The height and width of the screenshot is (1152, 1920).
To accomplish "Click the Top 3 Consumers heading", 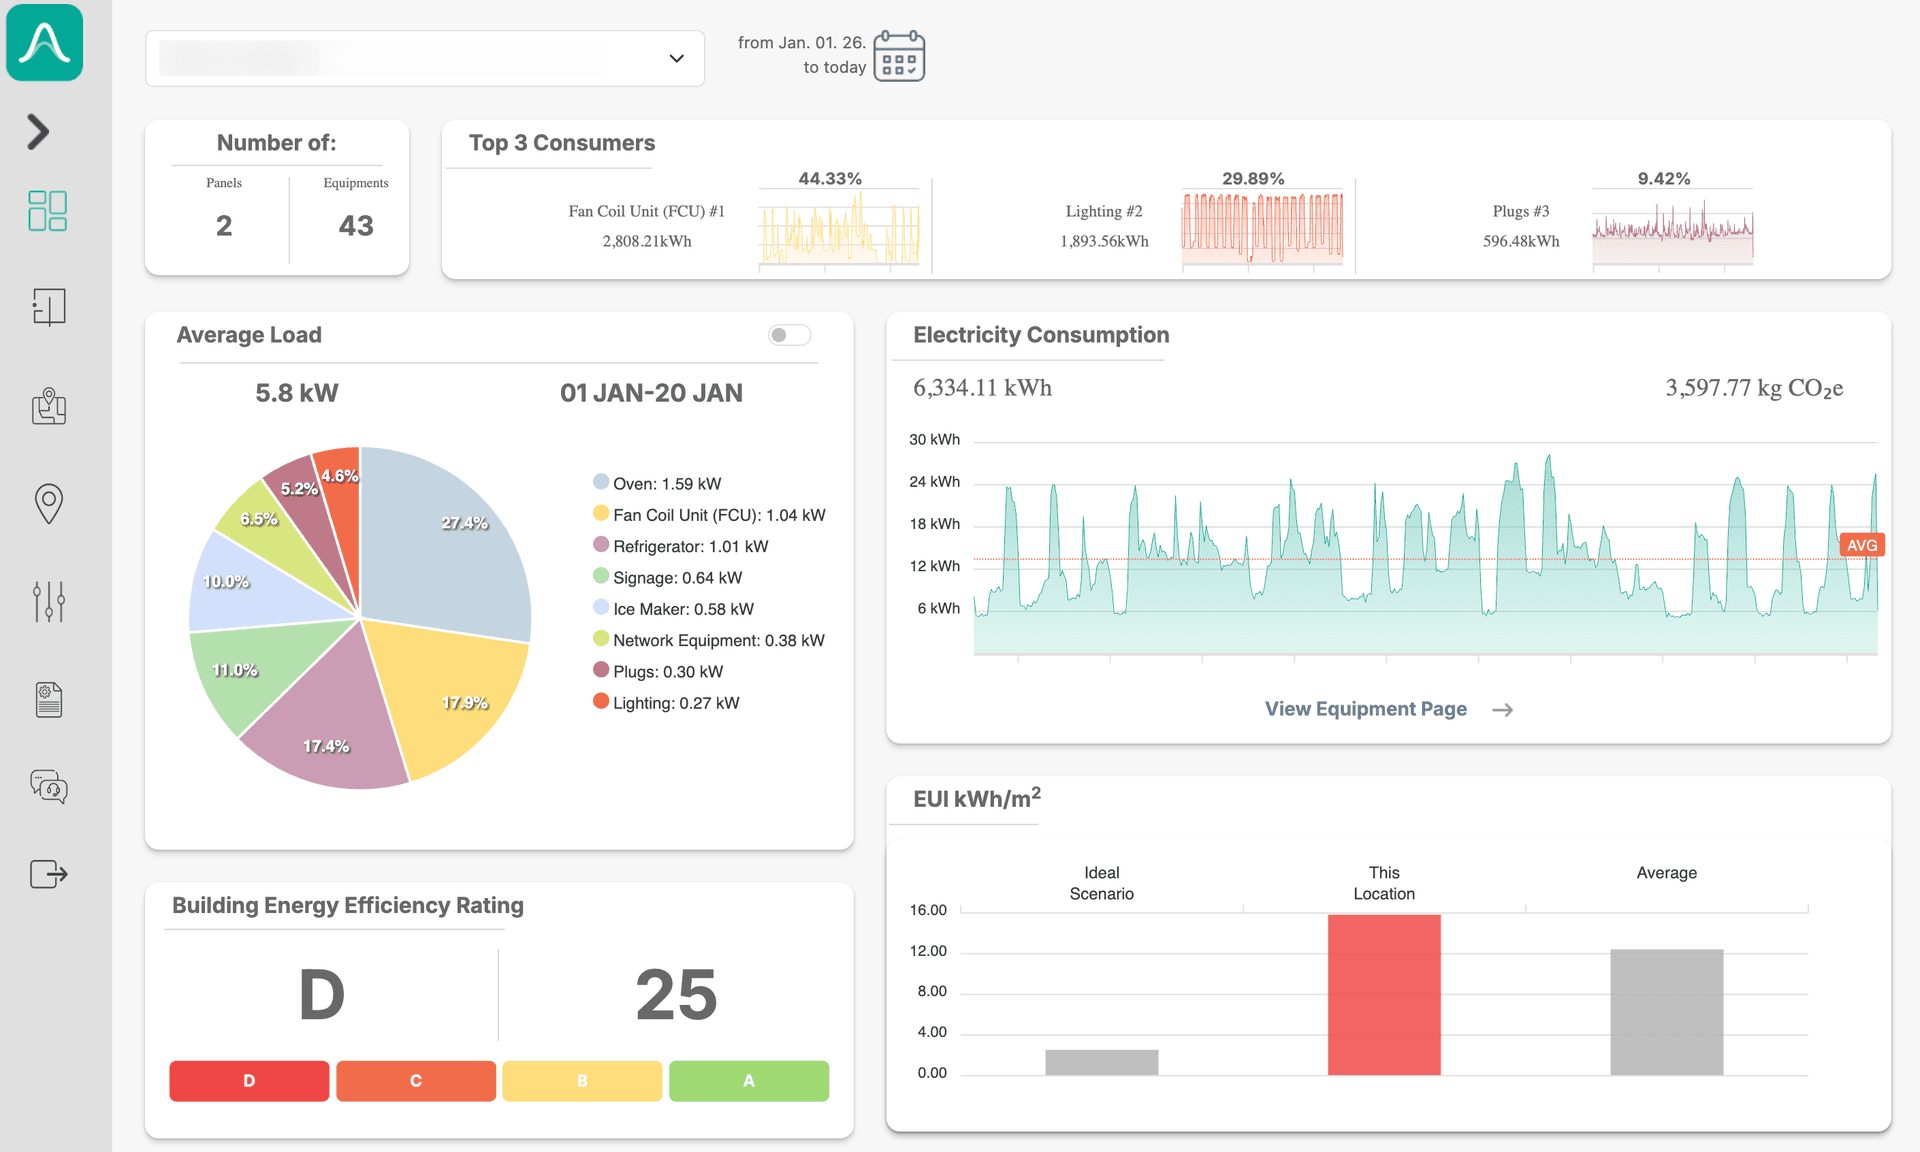I will [561, 143].
